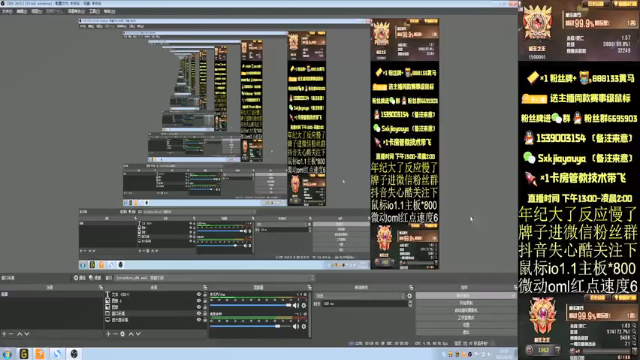Add a new source with the plus icon
Screen dimensions: 640x360
[108, 334]
